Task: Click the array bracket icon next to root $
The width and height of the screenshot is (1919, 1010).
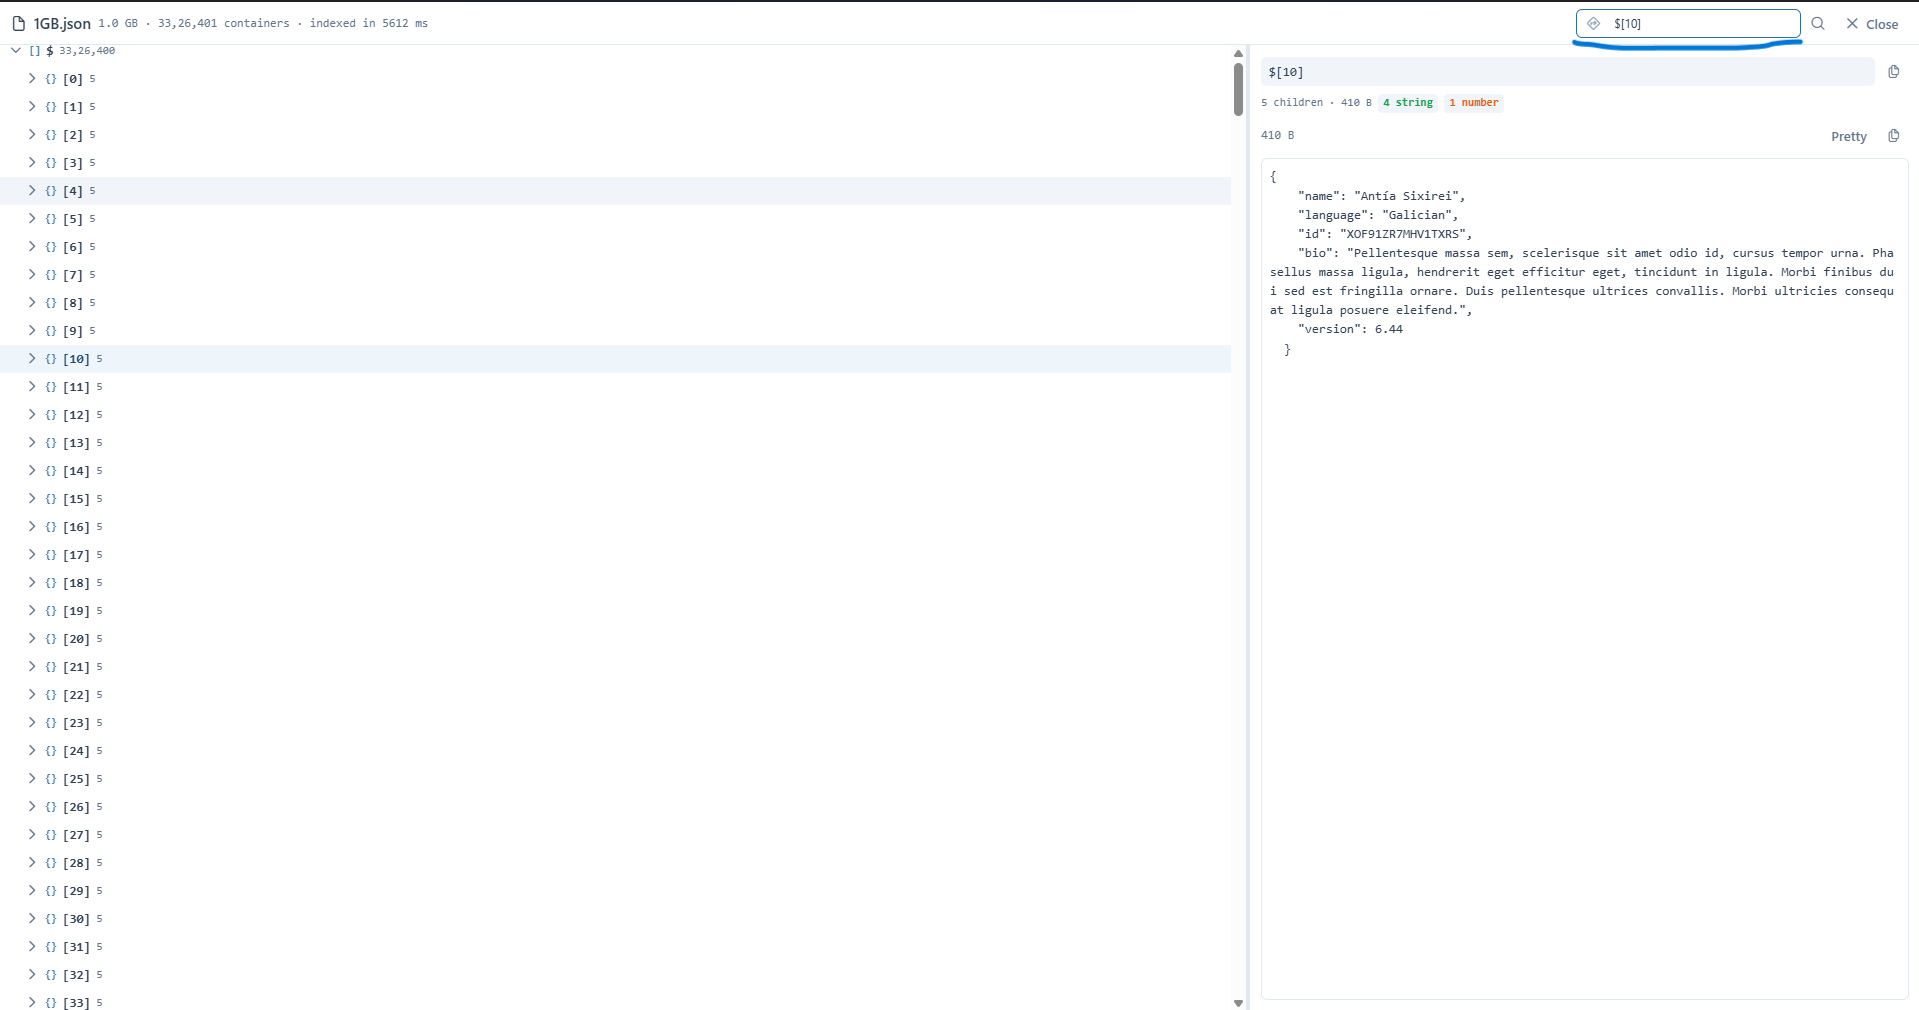Action: (35, 50)
